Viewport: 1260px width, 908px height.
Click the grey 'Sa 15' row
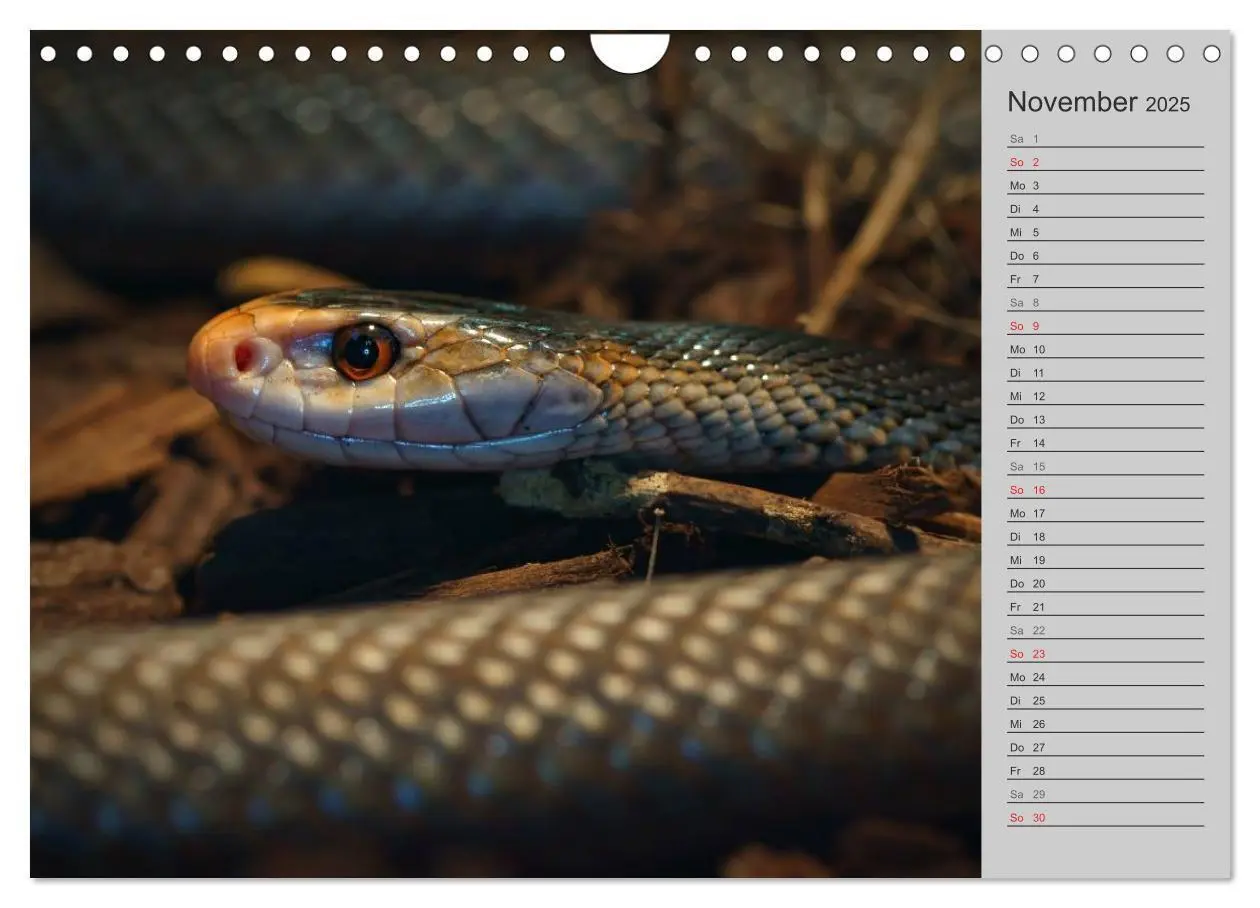click(x=1105, y=466)
